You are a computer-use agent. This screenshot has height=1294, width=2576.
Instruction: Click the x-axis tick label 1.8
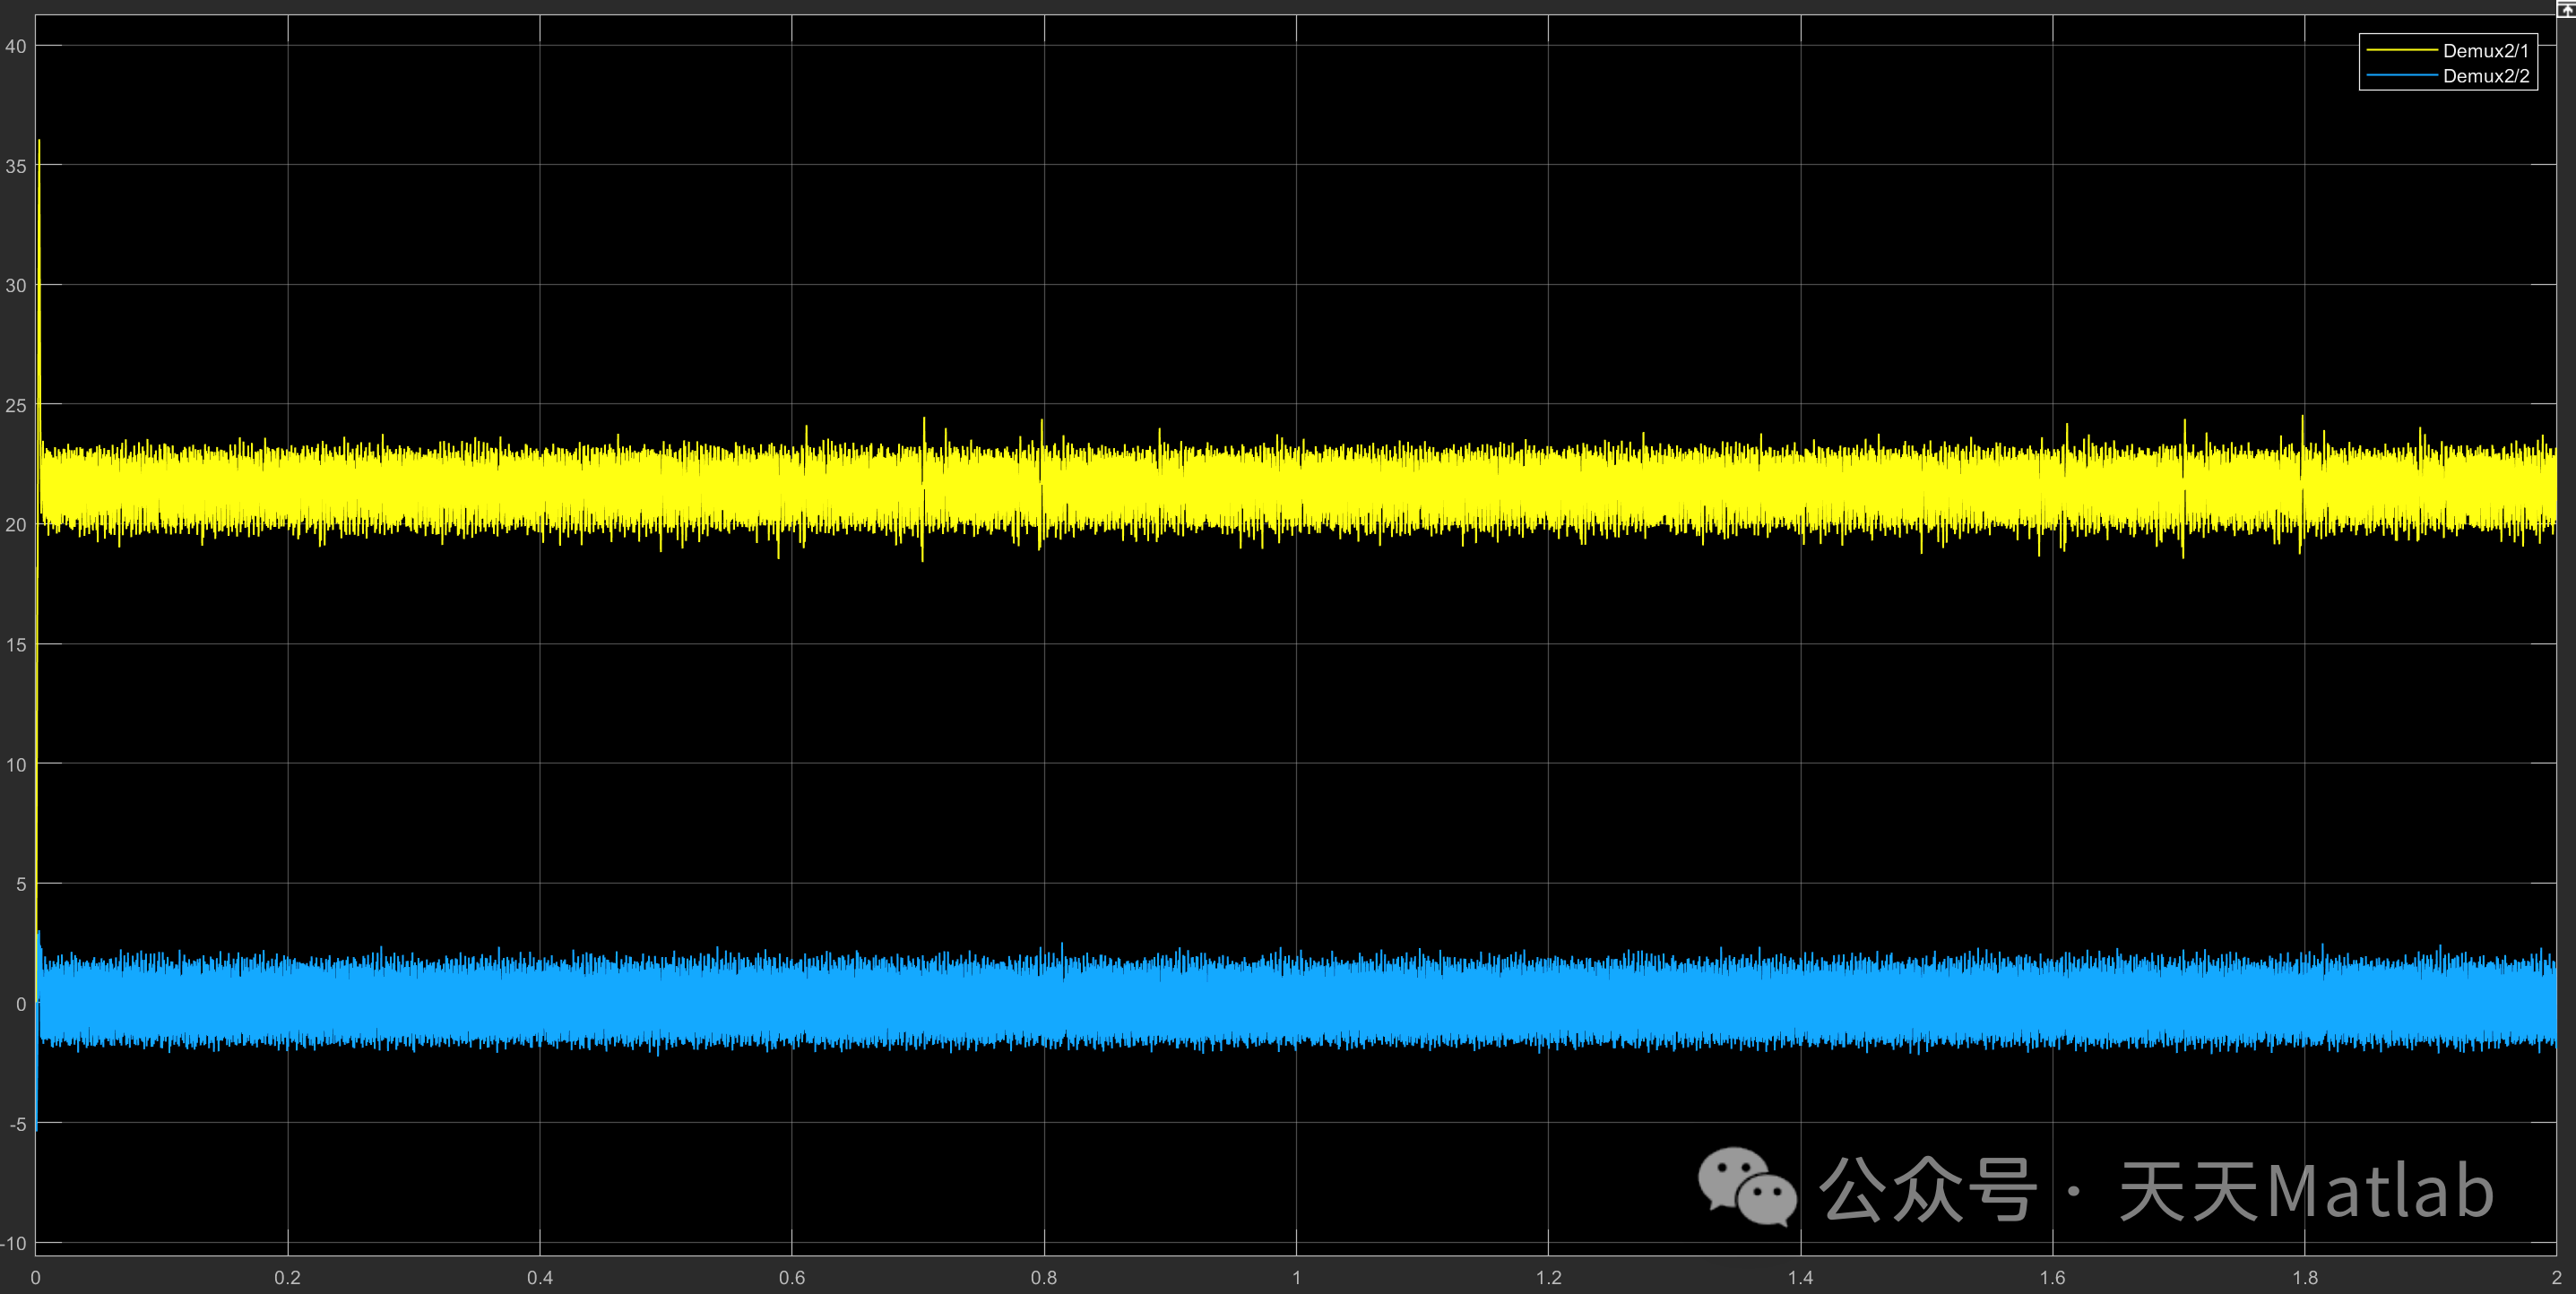pos(2305,1277)
